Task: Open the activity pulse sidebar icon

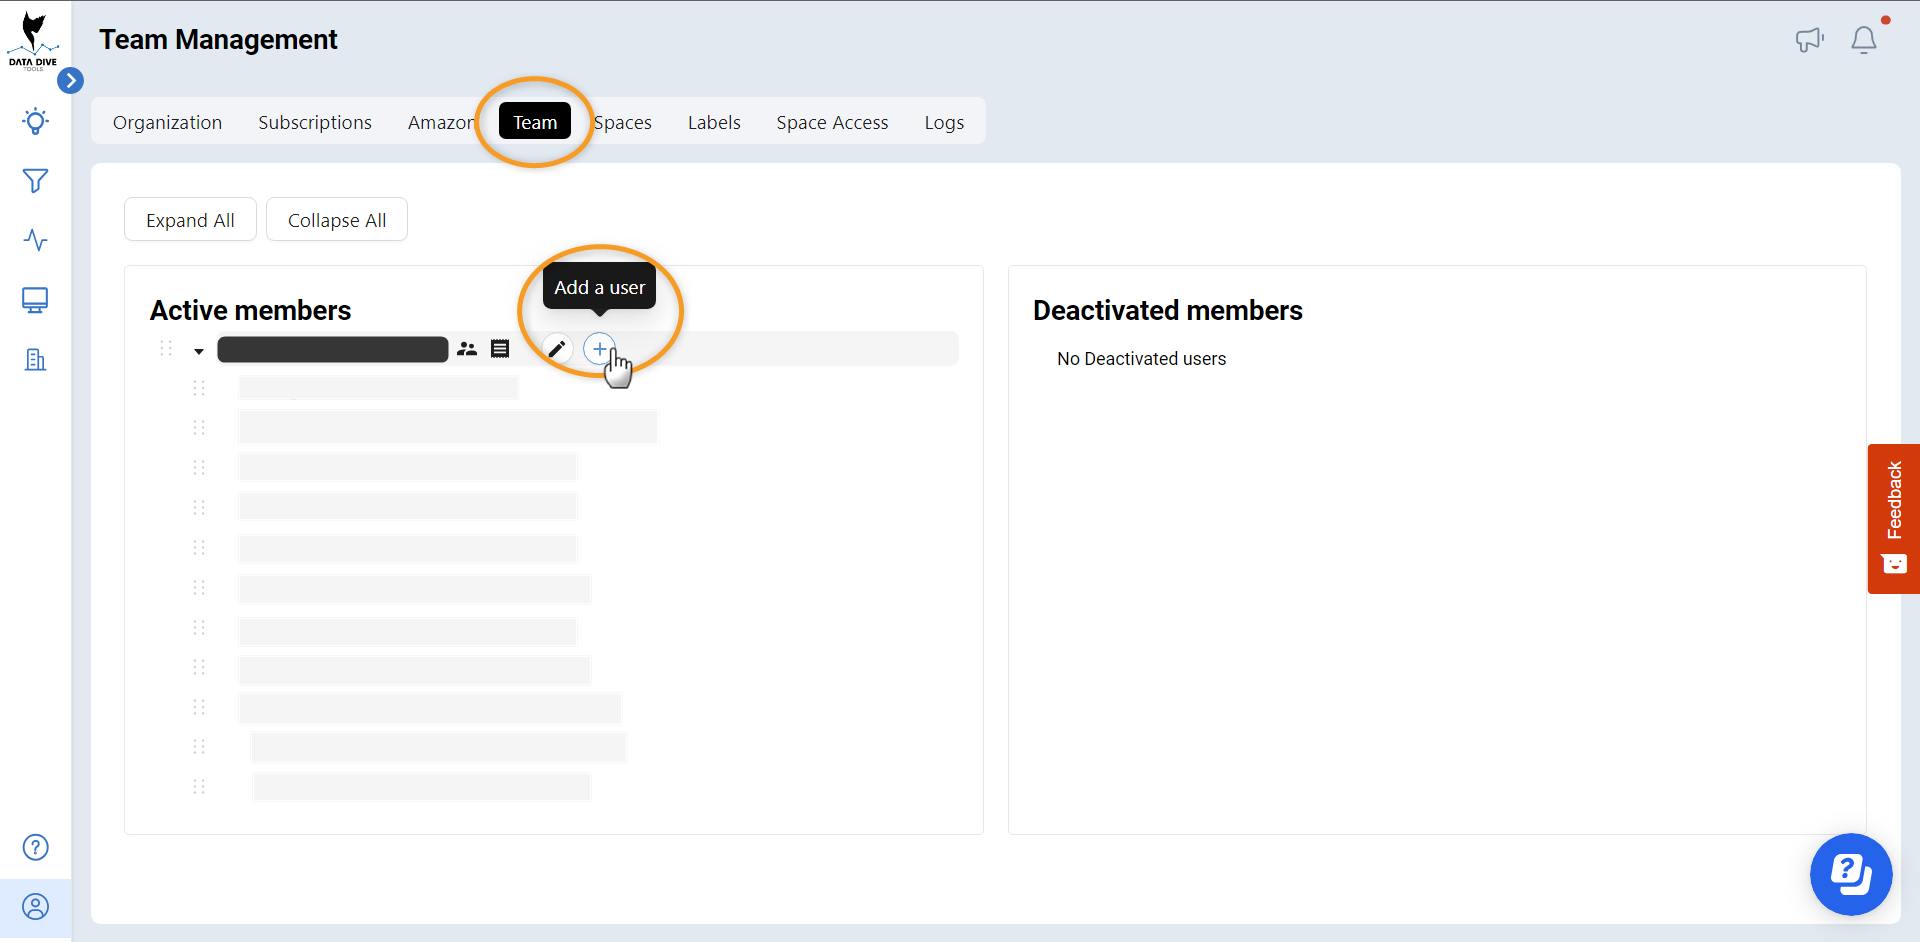Action: 35,240
